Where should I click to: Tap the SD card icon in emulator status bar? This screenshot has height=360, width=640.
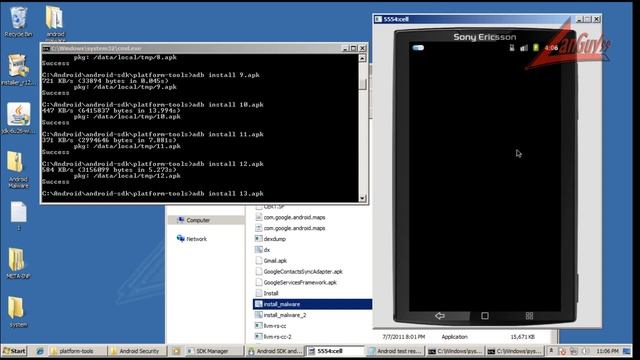point(512,48)
